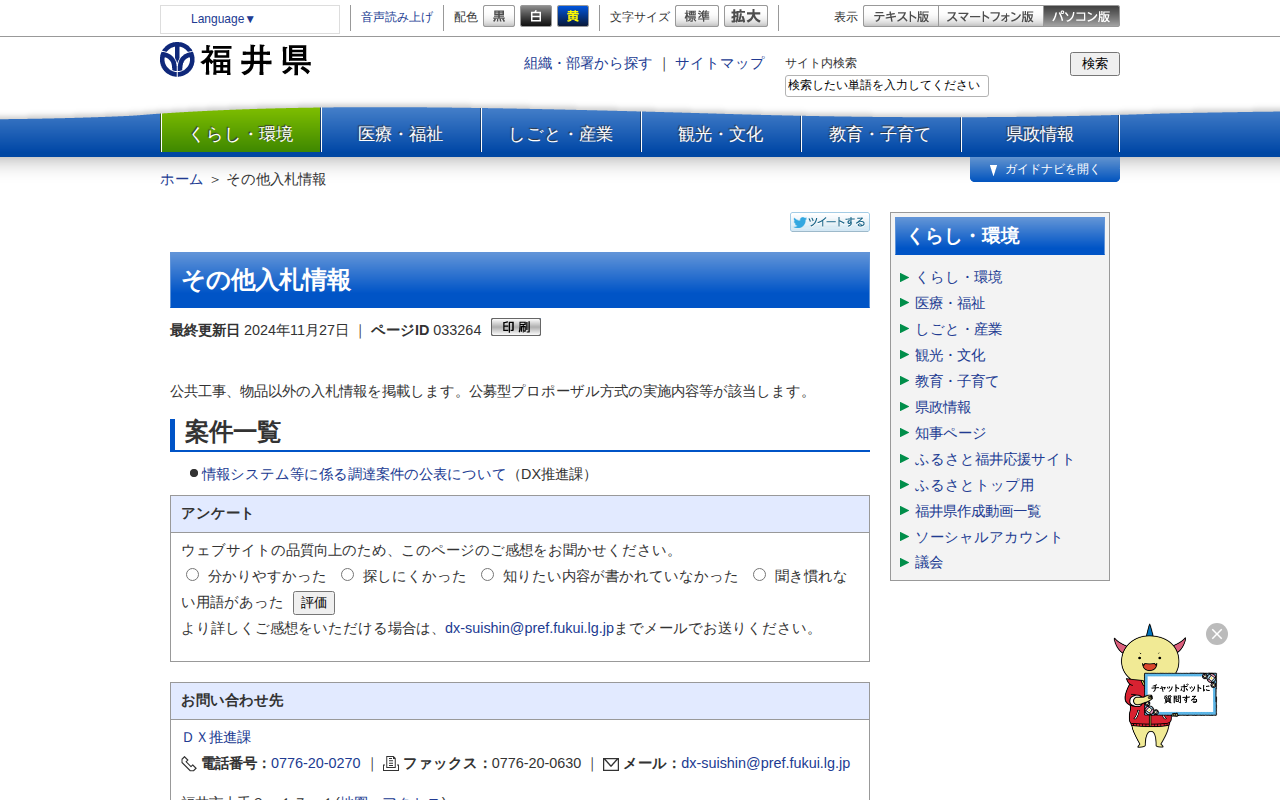1280x800 pixels.
Task: Open sidebar link 議会
Action: (x=929, y=562)
